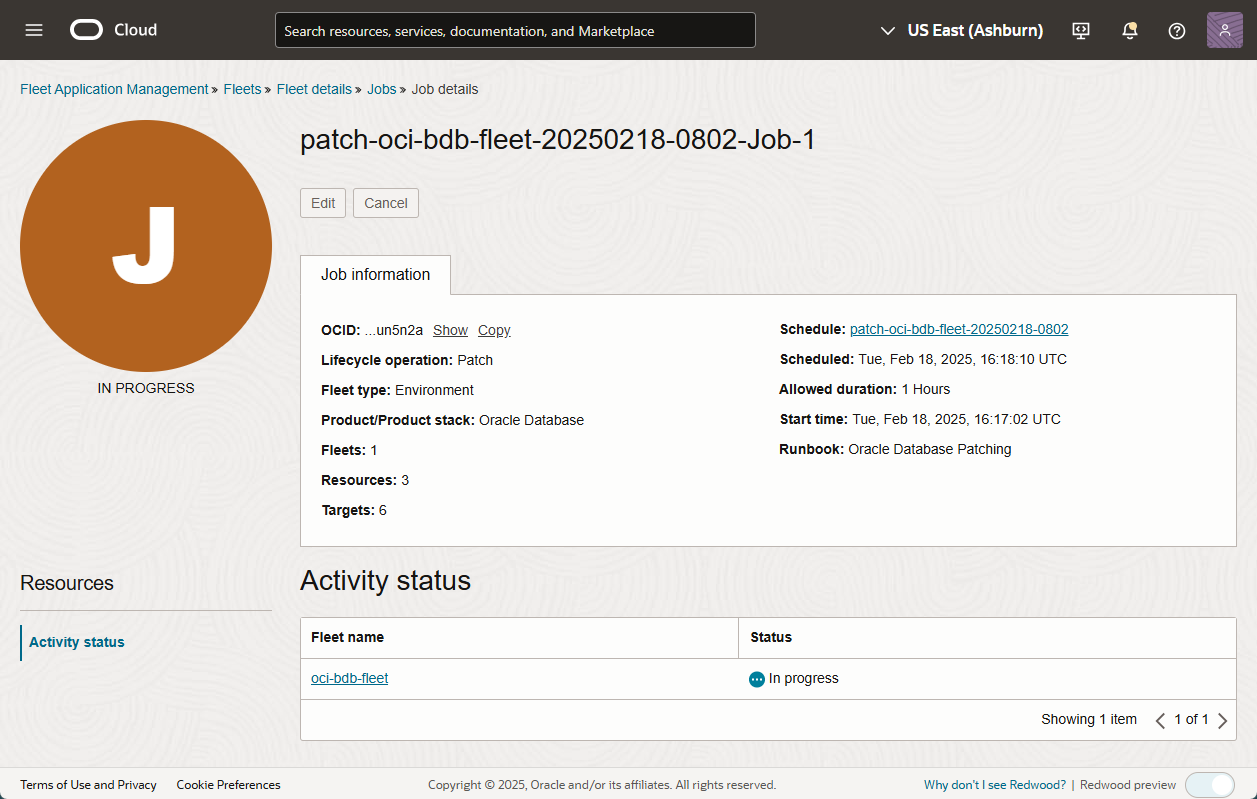Open the Cloud Shell console icon
Image resolution: width=1257 pixels, height=799 pixels.
pyautogui.click(x=1080, y=30)
